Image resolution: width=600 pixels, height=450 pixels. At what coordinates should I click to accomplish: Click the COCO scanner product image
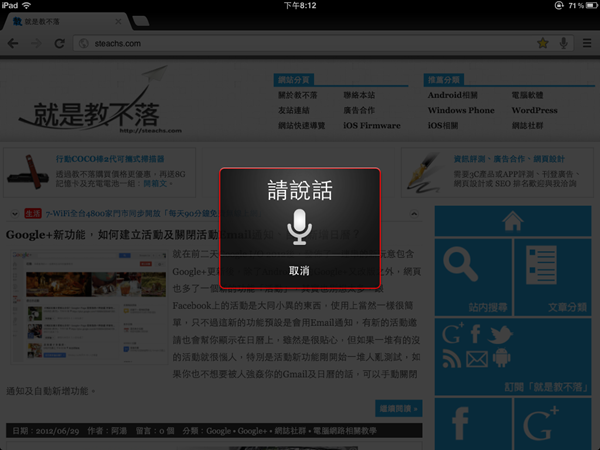point(28,173)
